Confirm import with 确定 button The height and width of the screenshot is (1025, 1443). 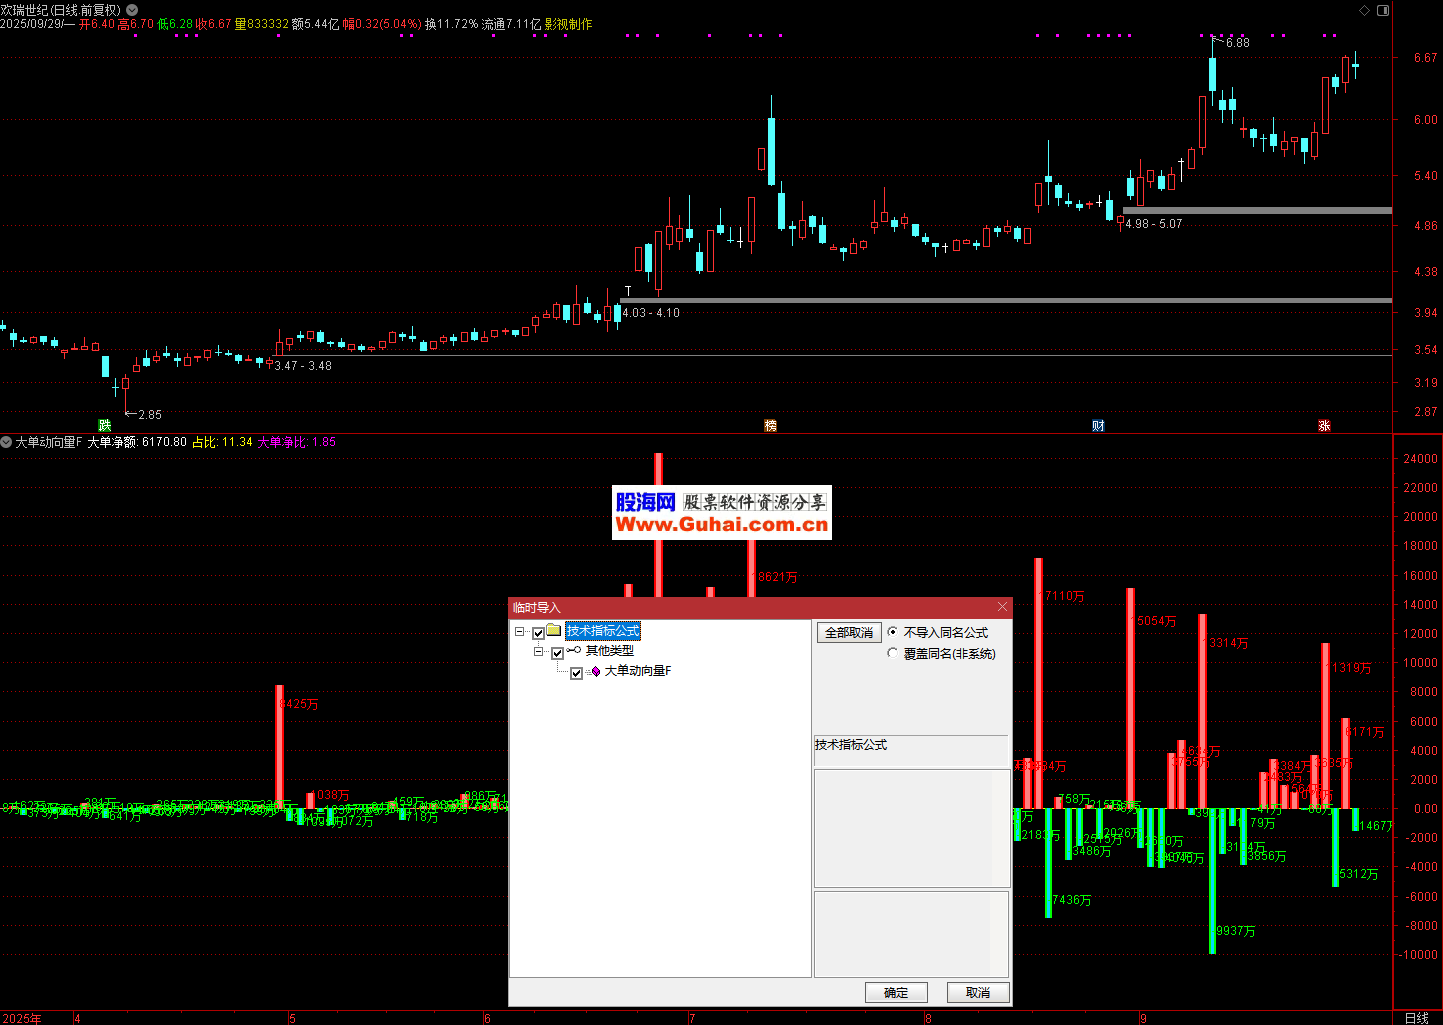(896, 992)
